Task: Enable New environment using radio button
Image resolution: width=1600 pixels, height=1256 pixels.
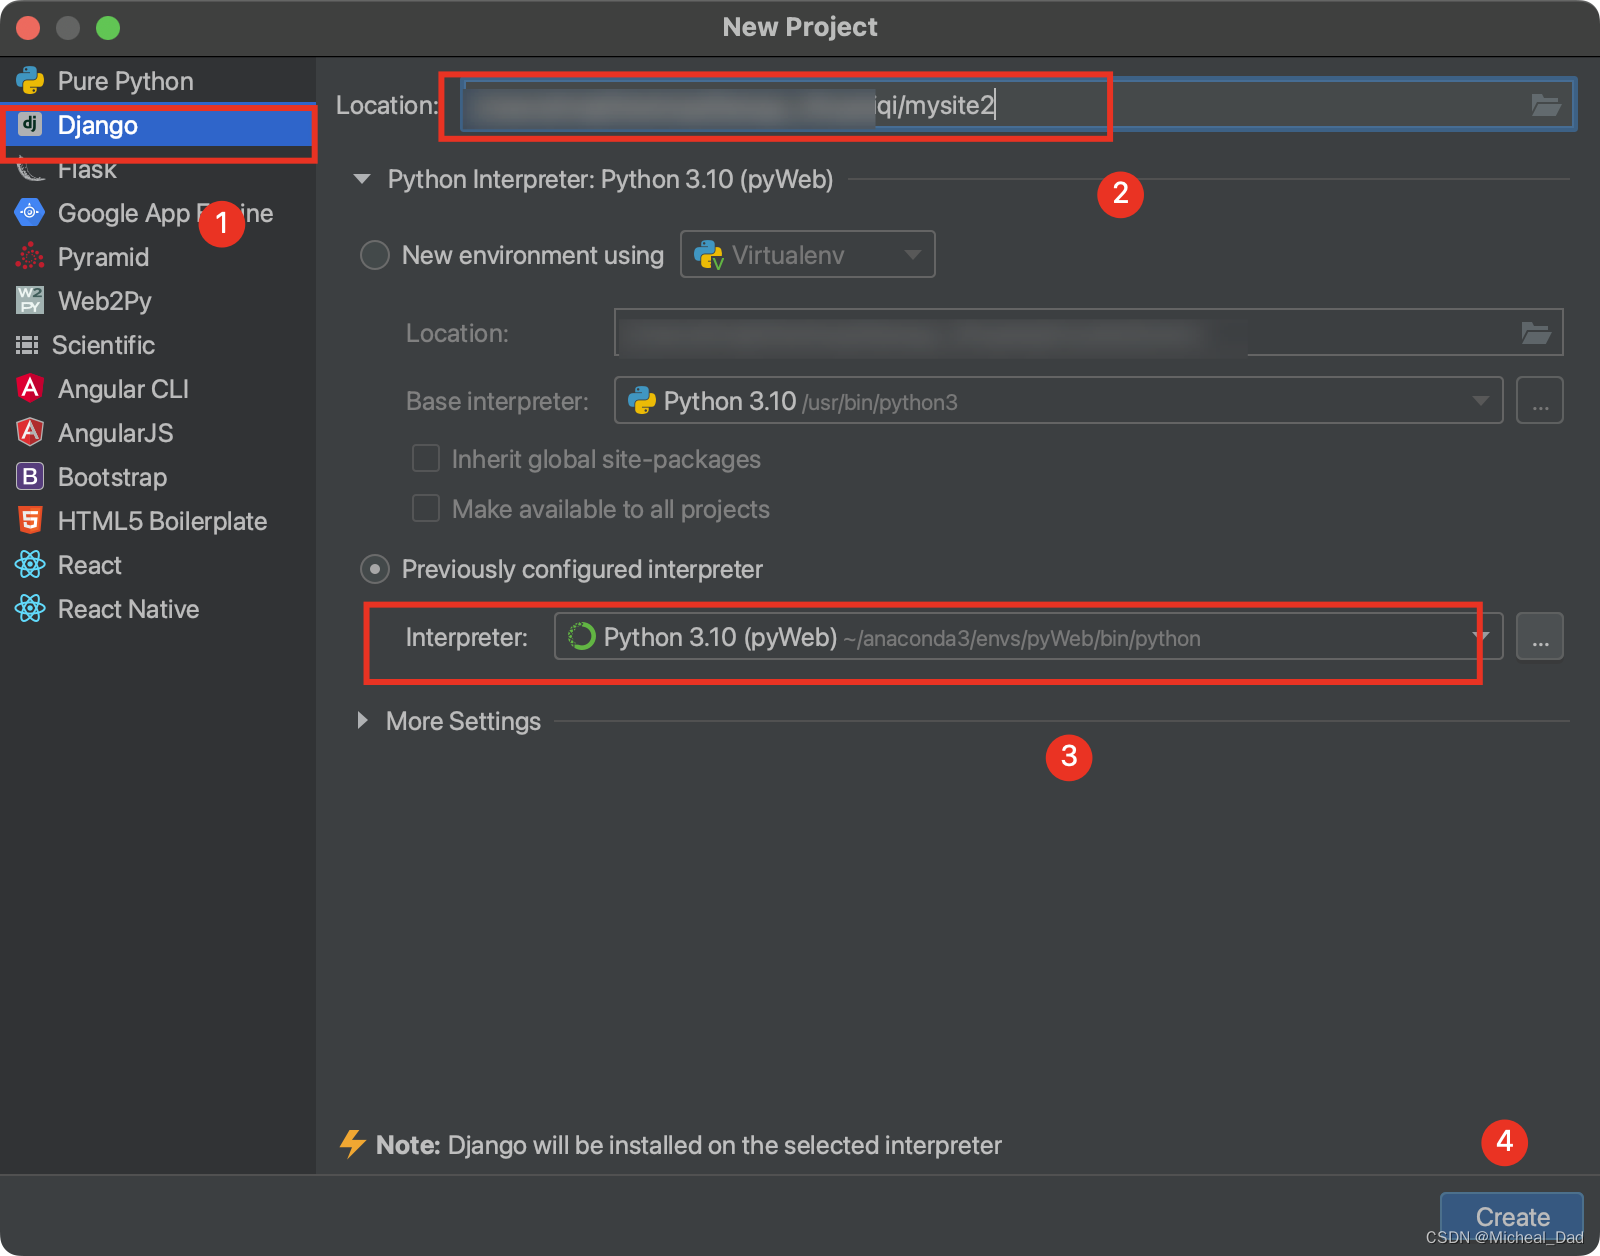Action: [375, 255]
